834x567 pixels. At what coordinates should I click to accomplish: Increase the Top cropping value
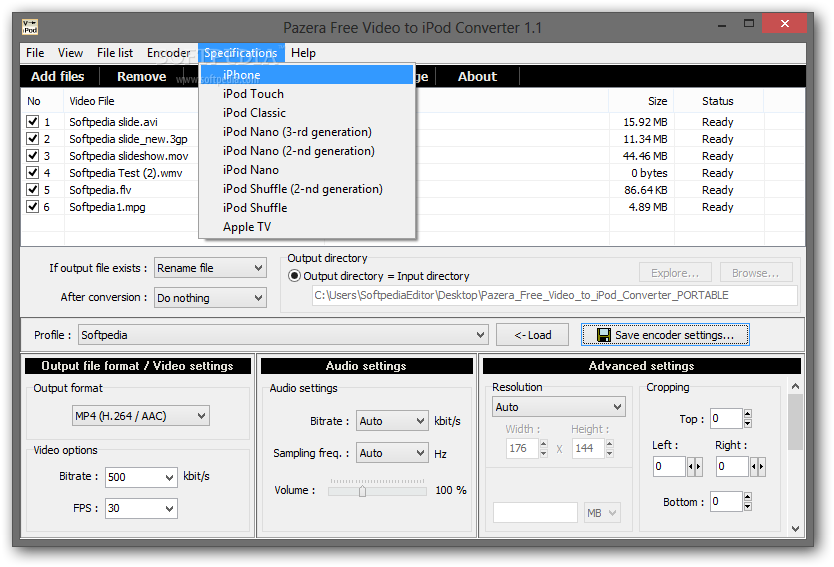pos(748,413)
